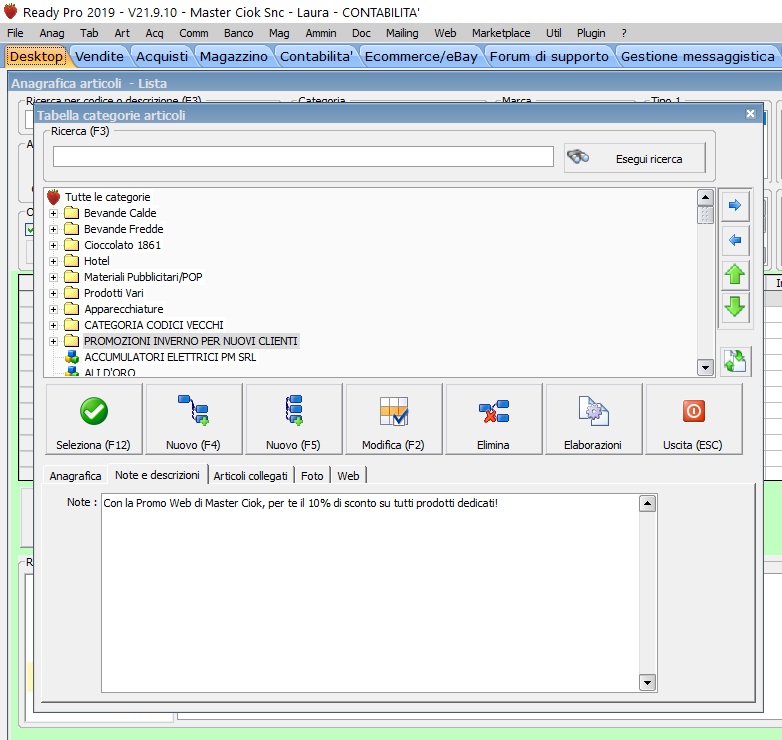Screen dimensions: 782x740
Task: Close the Tabella categorie articoli dialog
Action: click(x=750, y=114)
